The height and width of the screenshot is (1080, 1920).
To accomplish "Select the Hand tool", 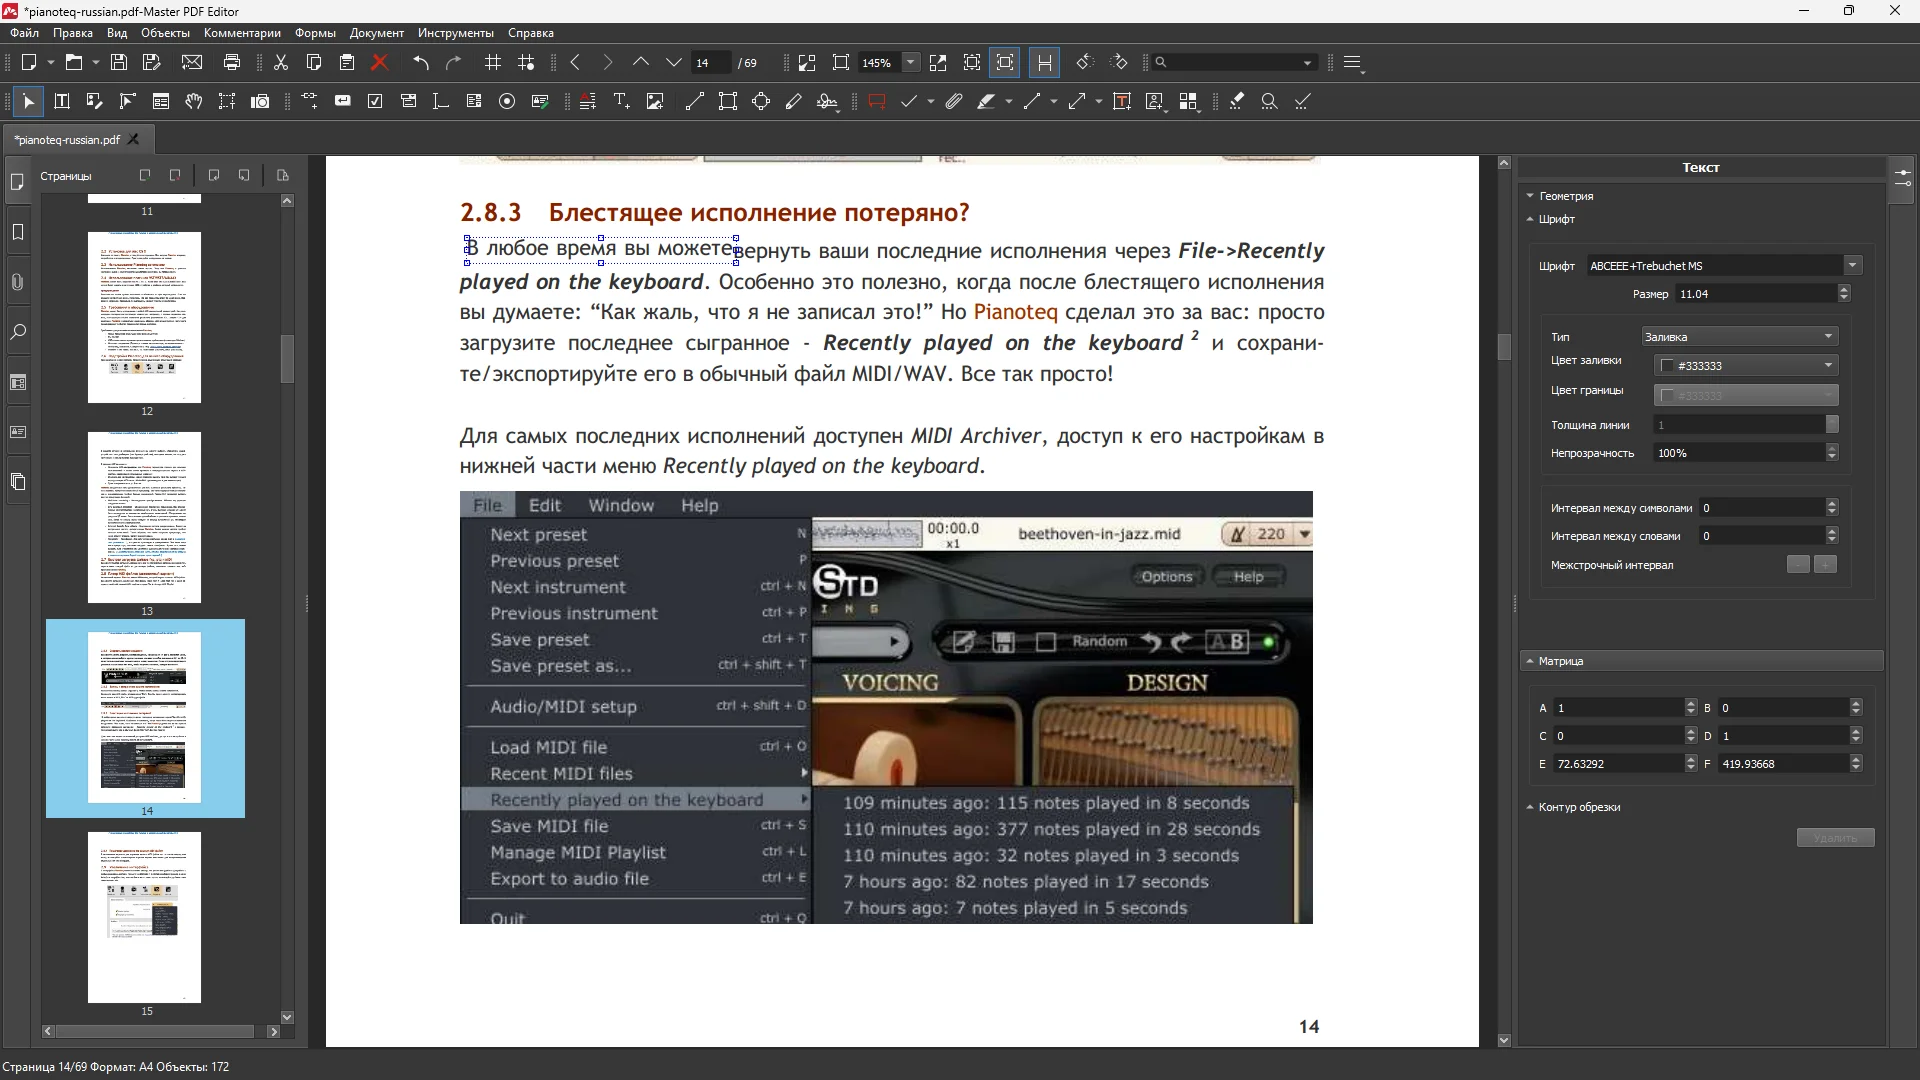I will click(194, 101).
